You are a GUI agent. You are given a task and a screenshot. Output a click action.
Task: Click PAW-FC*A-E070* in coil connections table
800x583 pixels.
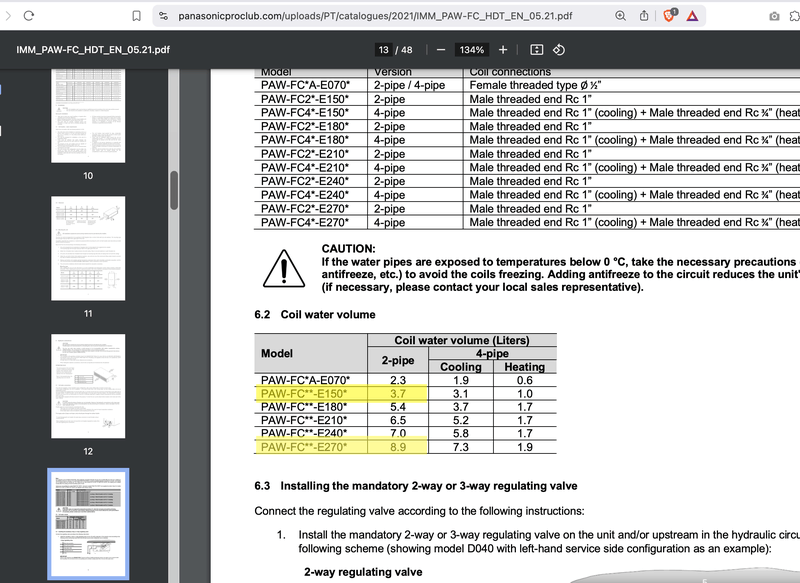coord(305,85)
